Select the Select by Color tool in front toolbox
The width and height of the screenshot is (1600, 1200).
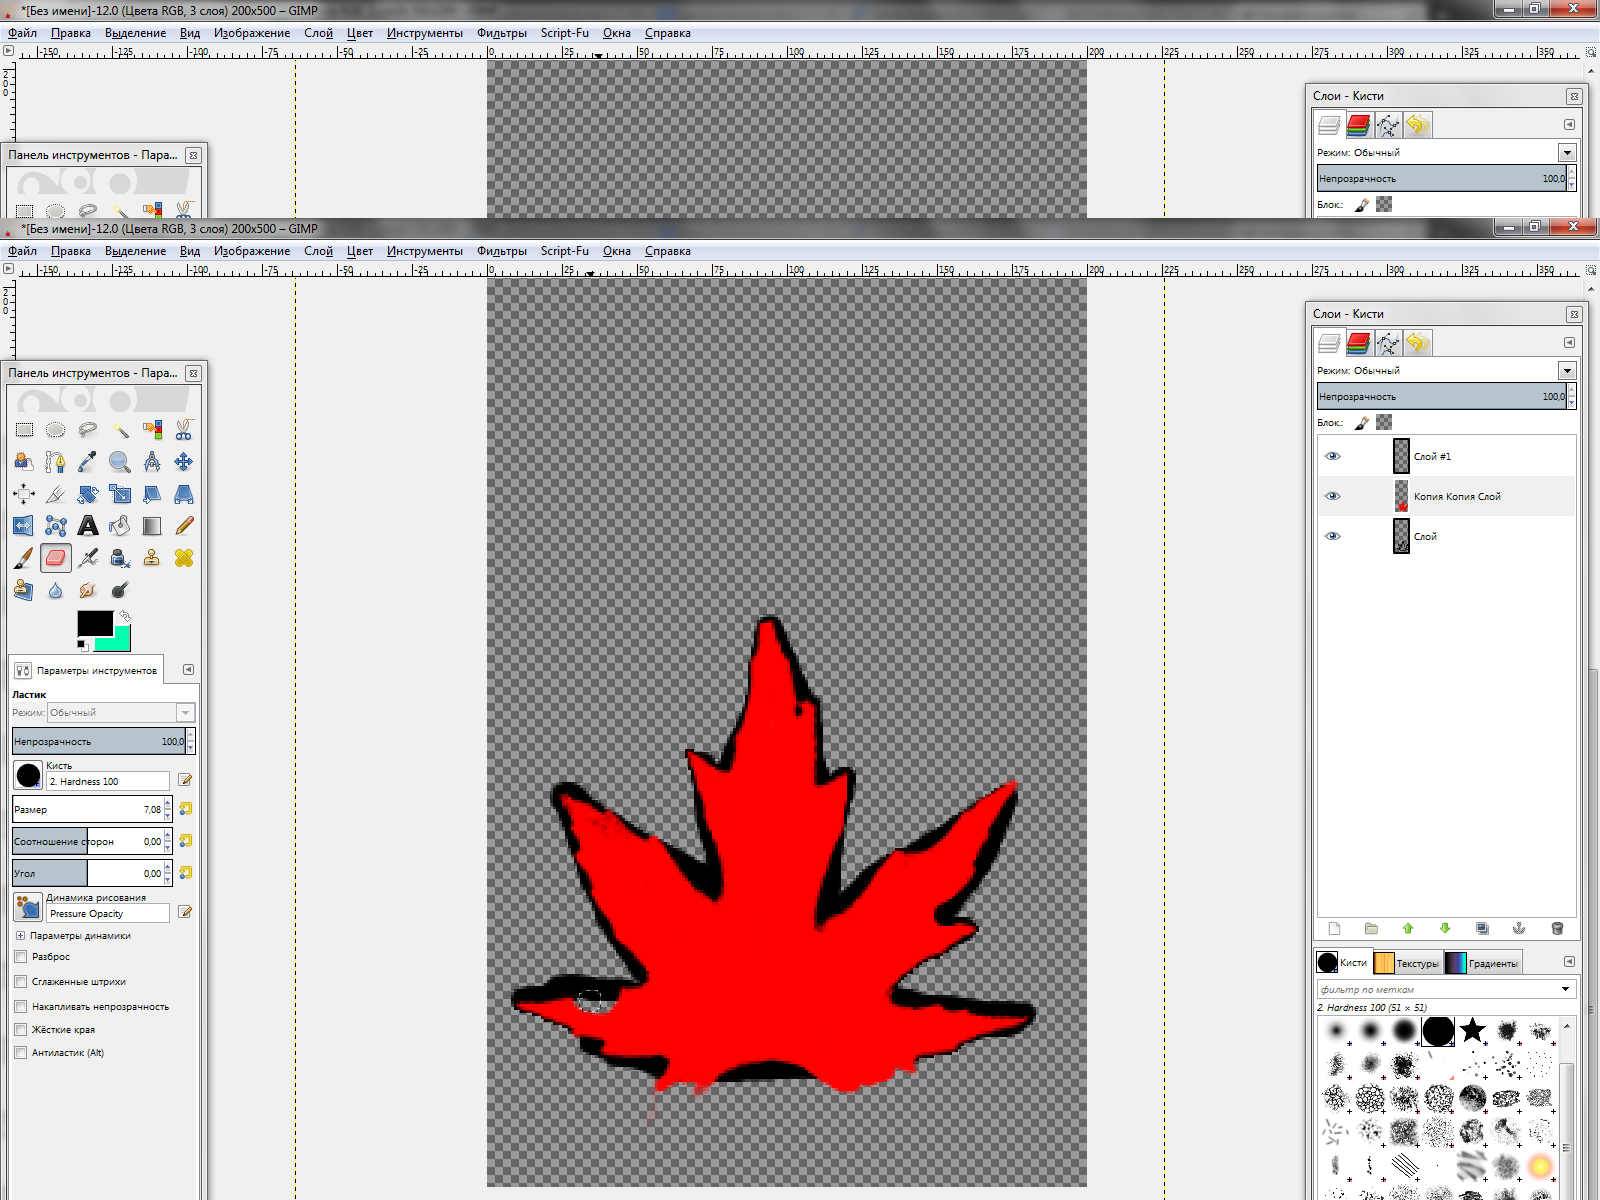pyautogui.click(x=152, y=430)
